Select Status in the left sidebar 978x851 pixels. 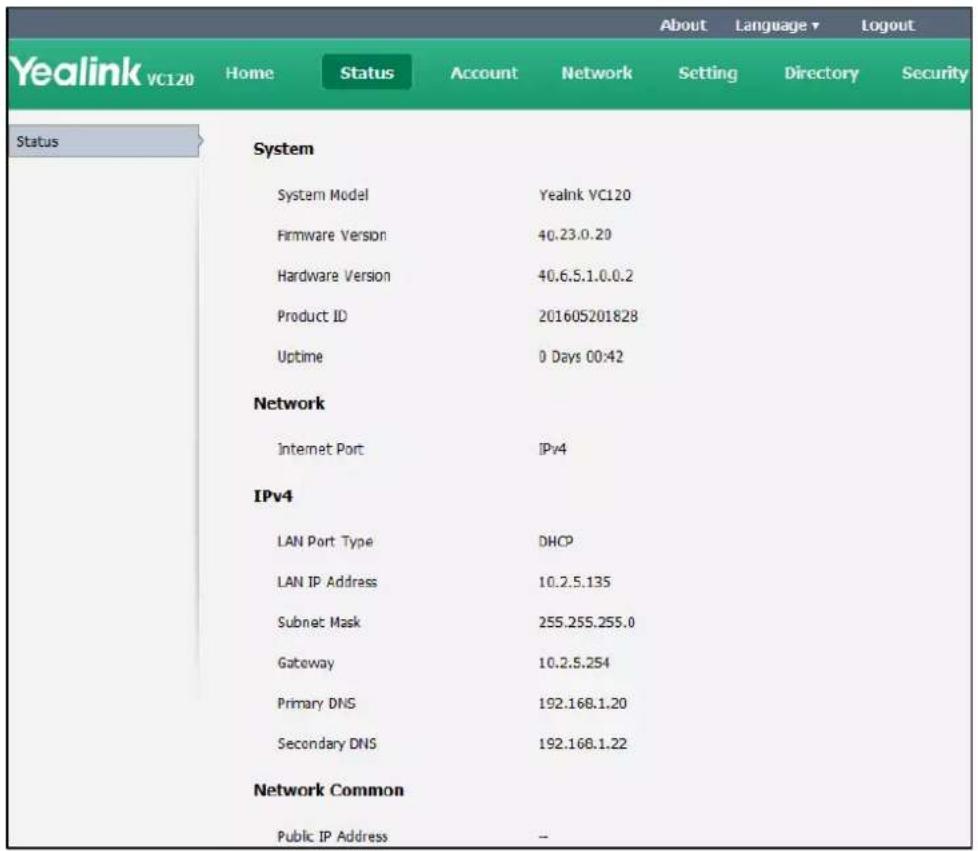point(104,142)
